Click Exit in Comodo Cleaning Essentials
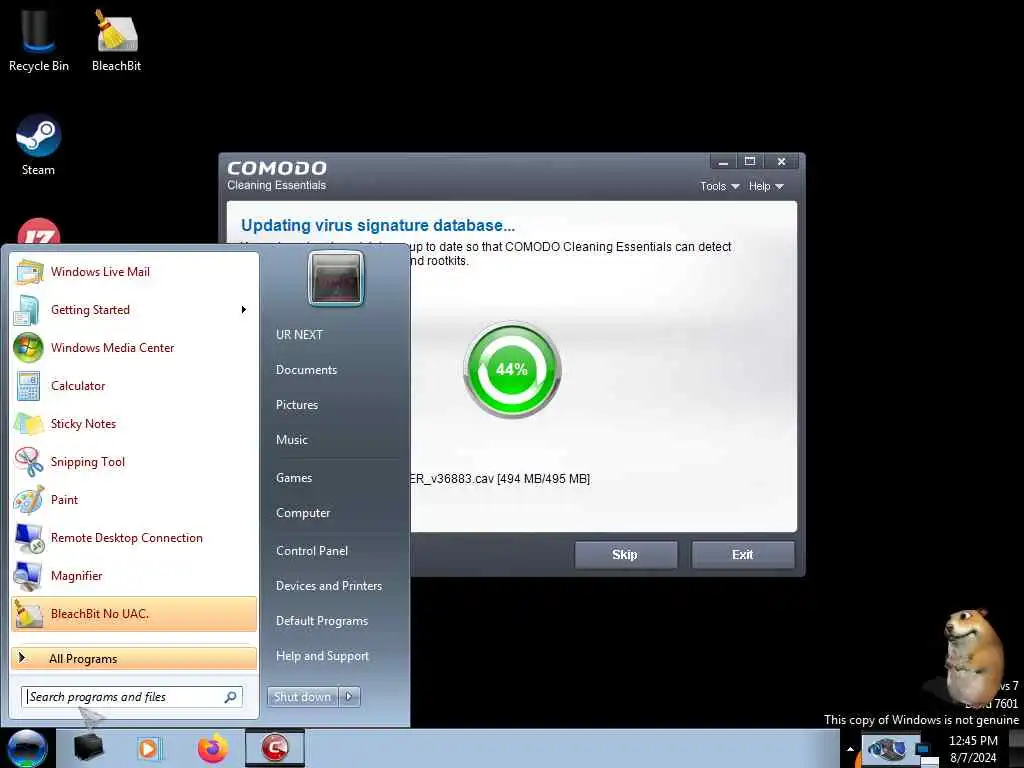1024x768 pixels. click(x=743, y=554)
